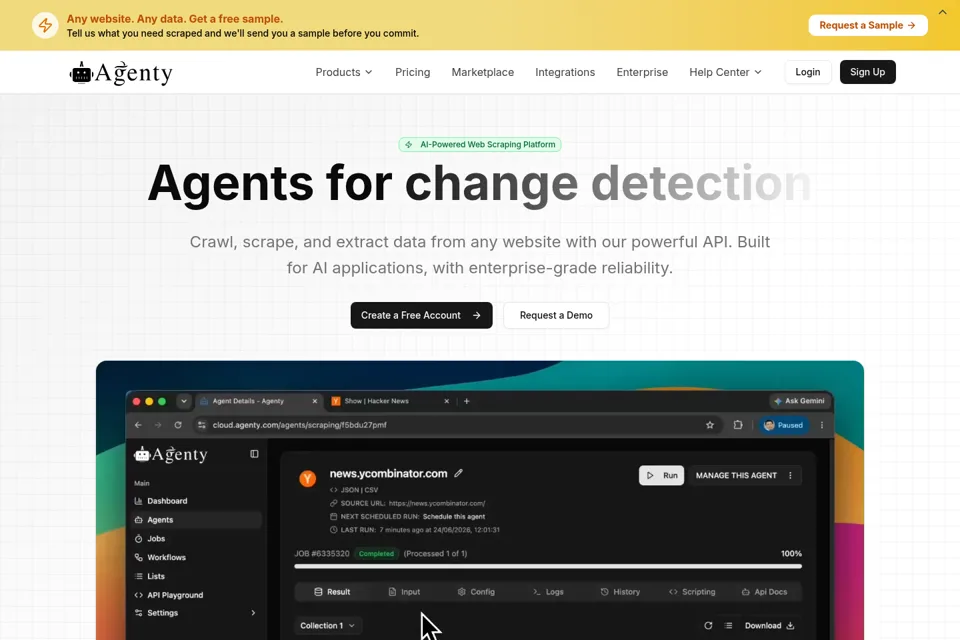The image size is (960, 640).
Task: Bookmark the page with the star icon
Action: [x=710, y=425]
